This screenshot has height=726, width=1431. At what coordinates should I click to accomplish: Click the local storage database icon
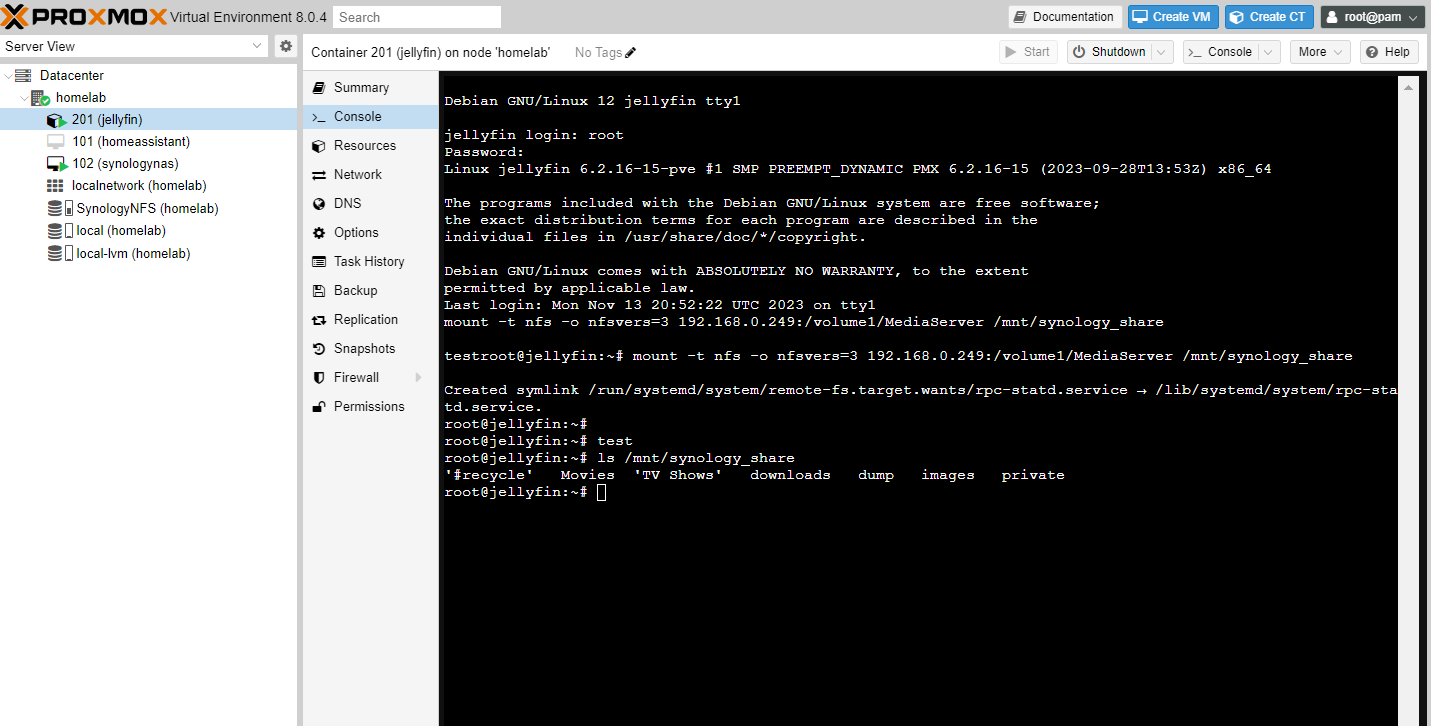point(60,230)
